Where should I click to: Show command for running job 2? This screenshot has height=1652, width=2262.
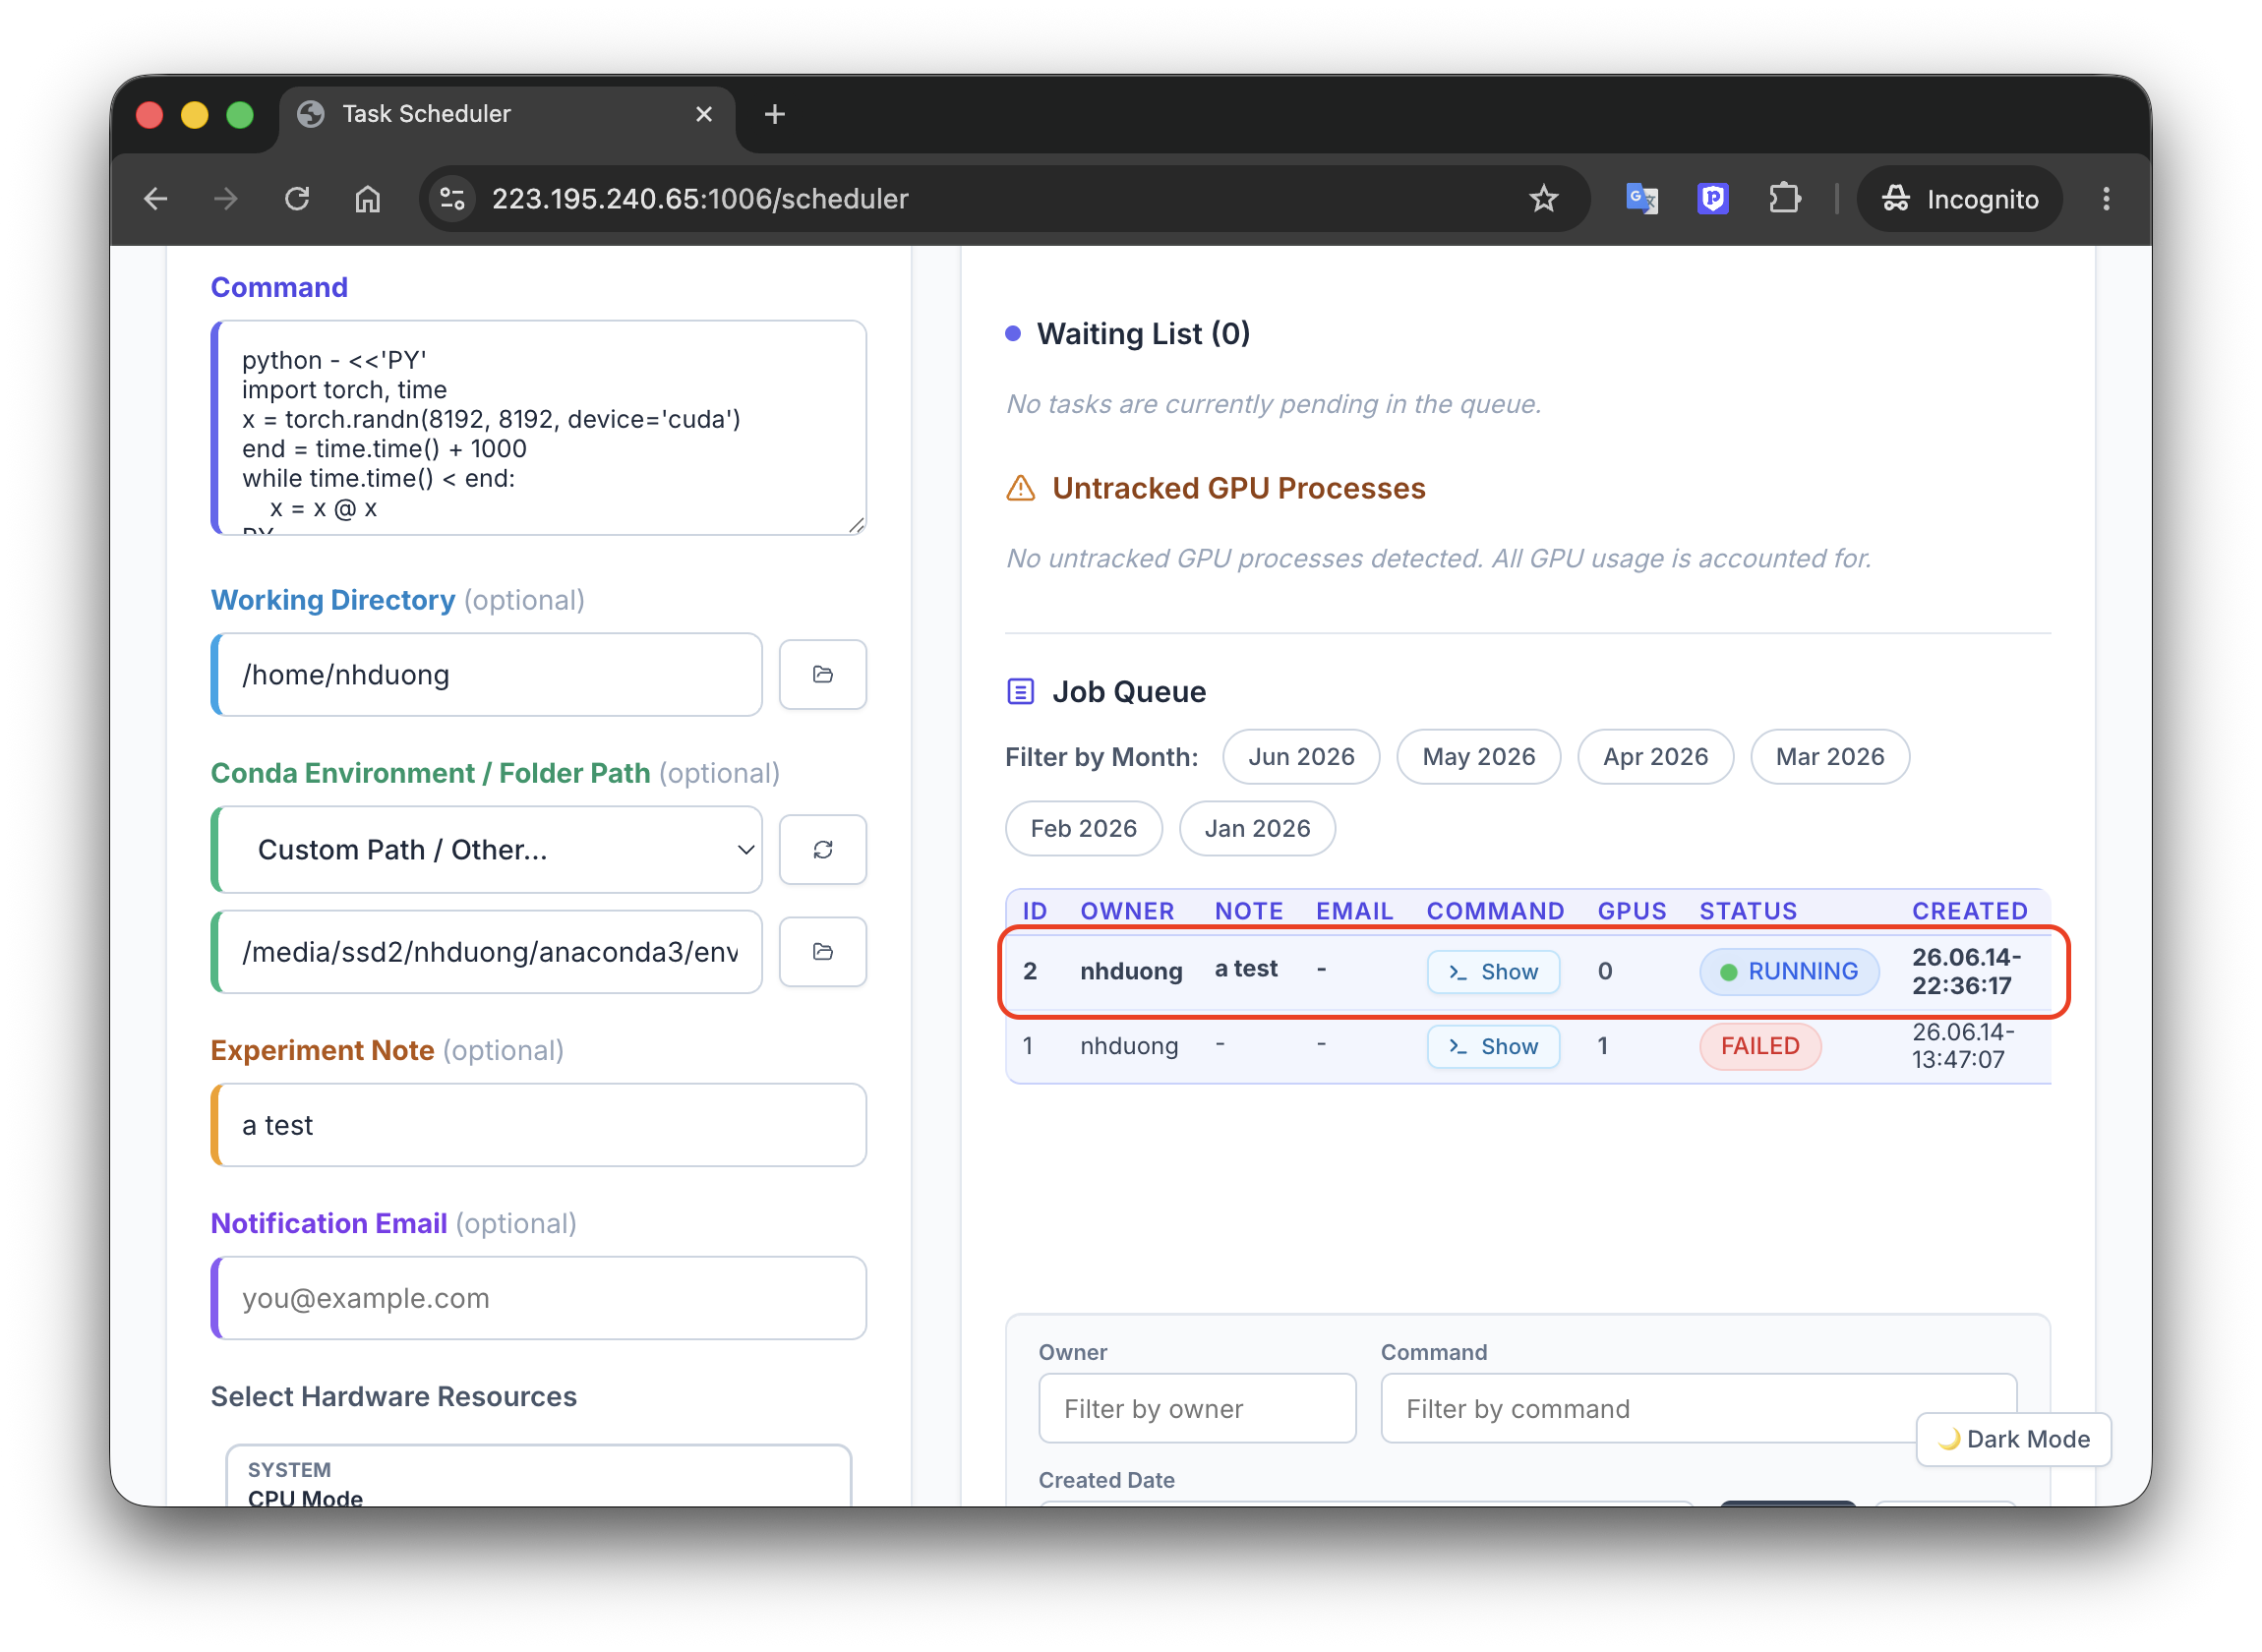pyautogui.click(x=1493, y=972)
